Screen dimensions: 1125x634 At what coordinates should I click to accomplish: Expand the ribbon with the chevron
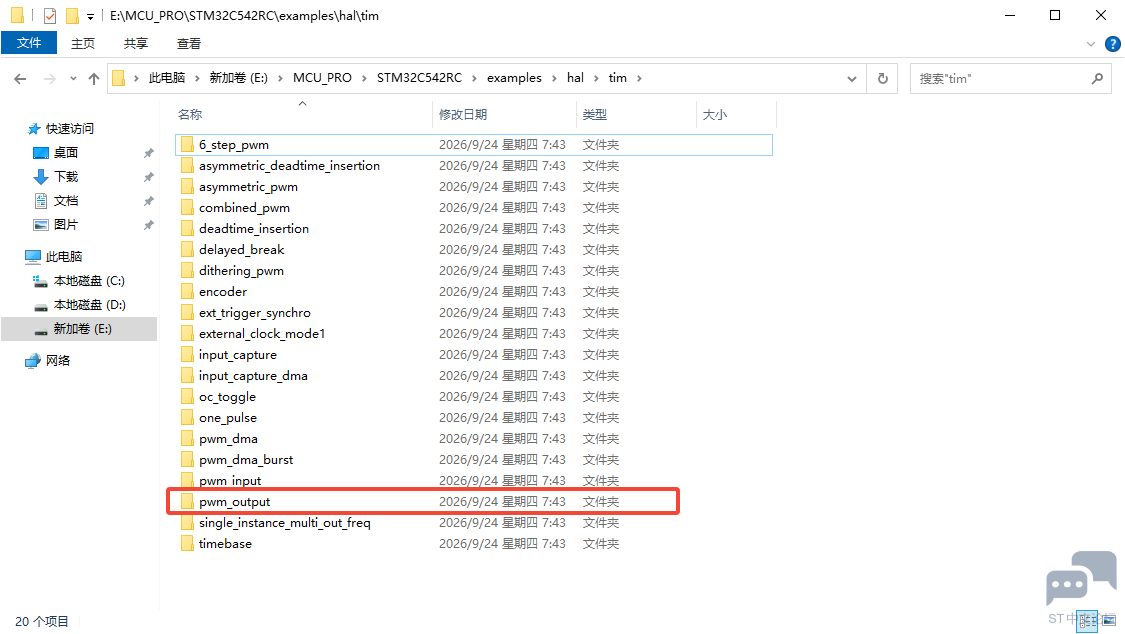pyautogui.click(x=1091, y=44)
